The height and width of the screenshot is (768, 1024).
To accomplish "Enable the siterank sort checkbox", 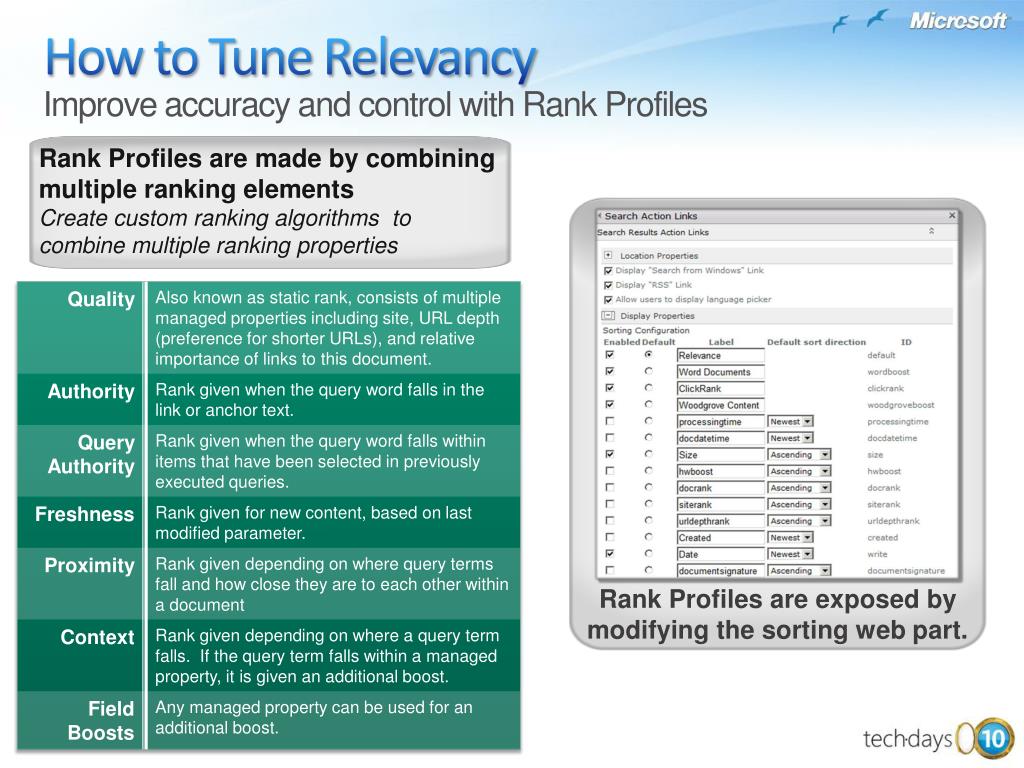I will pyautogui.click(x=610, y=504).
